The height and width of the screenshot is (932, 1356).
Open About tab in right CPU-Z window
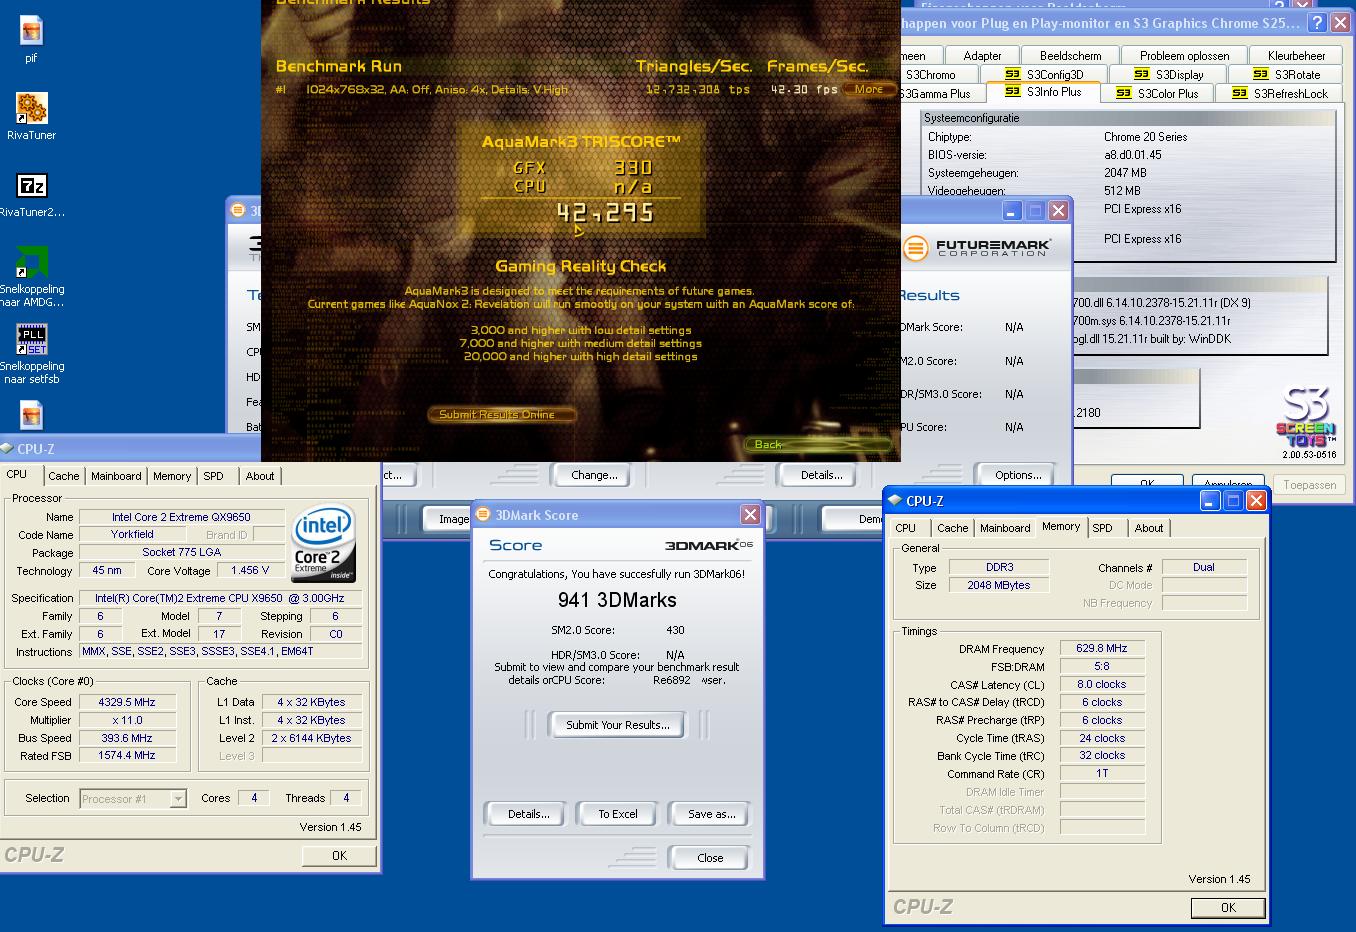1149,528
